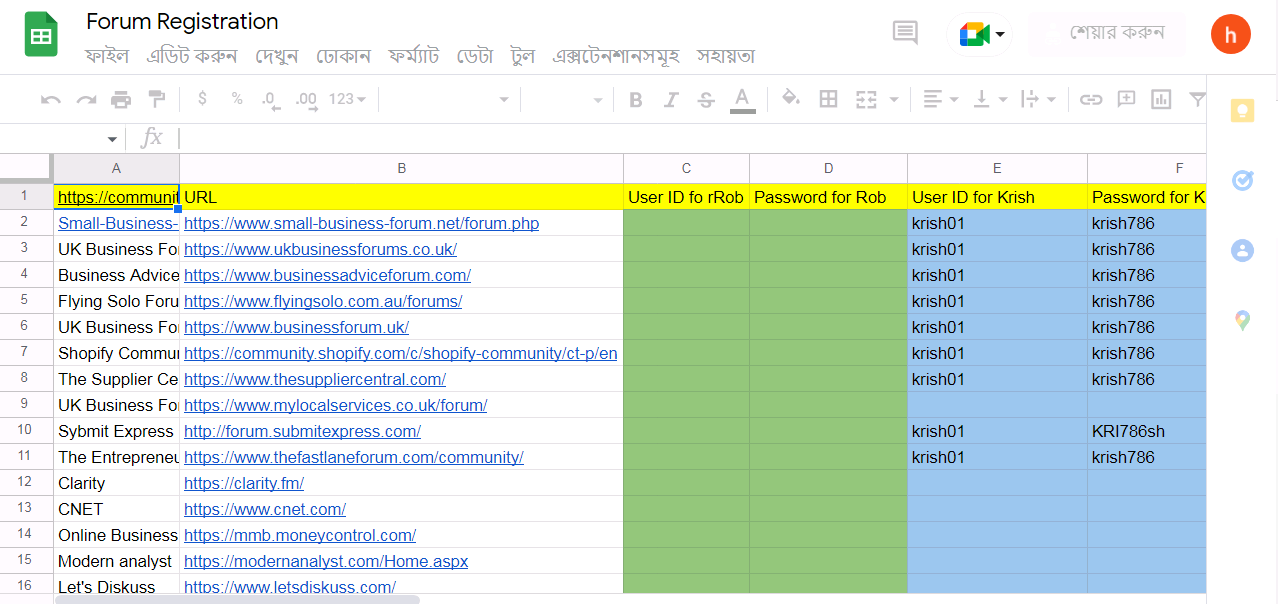The image size is (1278, 604).
Task: Select the paint format tool
Action: [156, 99]
